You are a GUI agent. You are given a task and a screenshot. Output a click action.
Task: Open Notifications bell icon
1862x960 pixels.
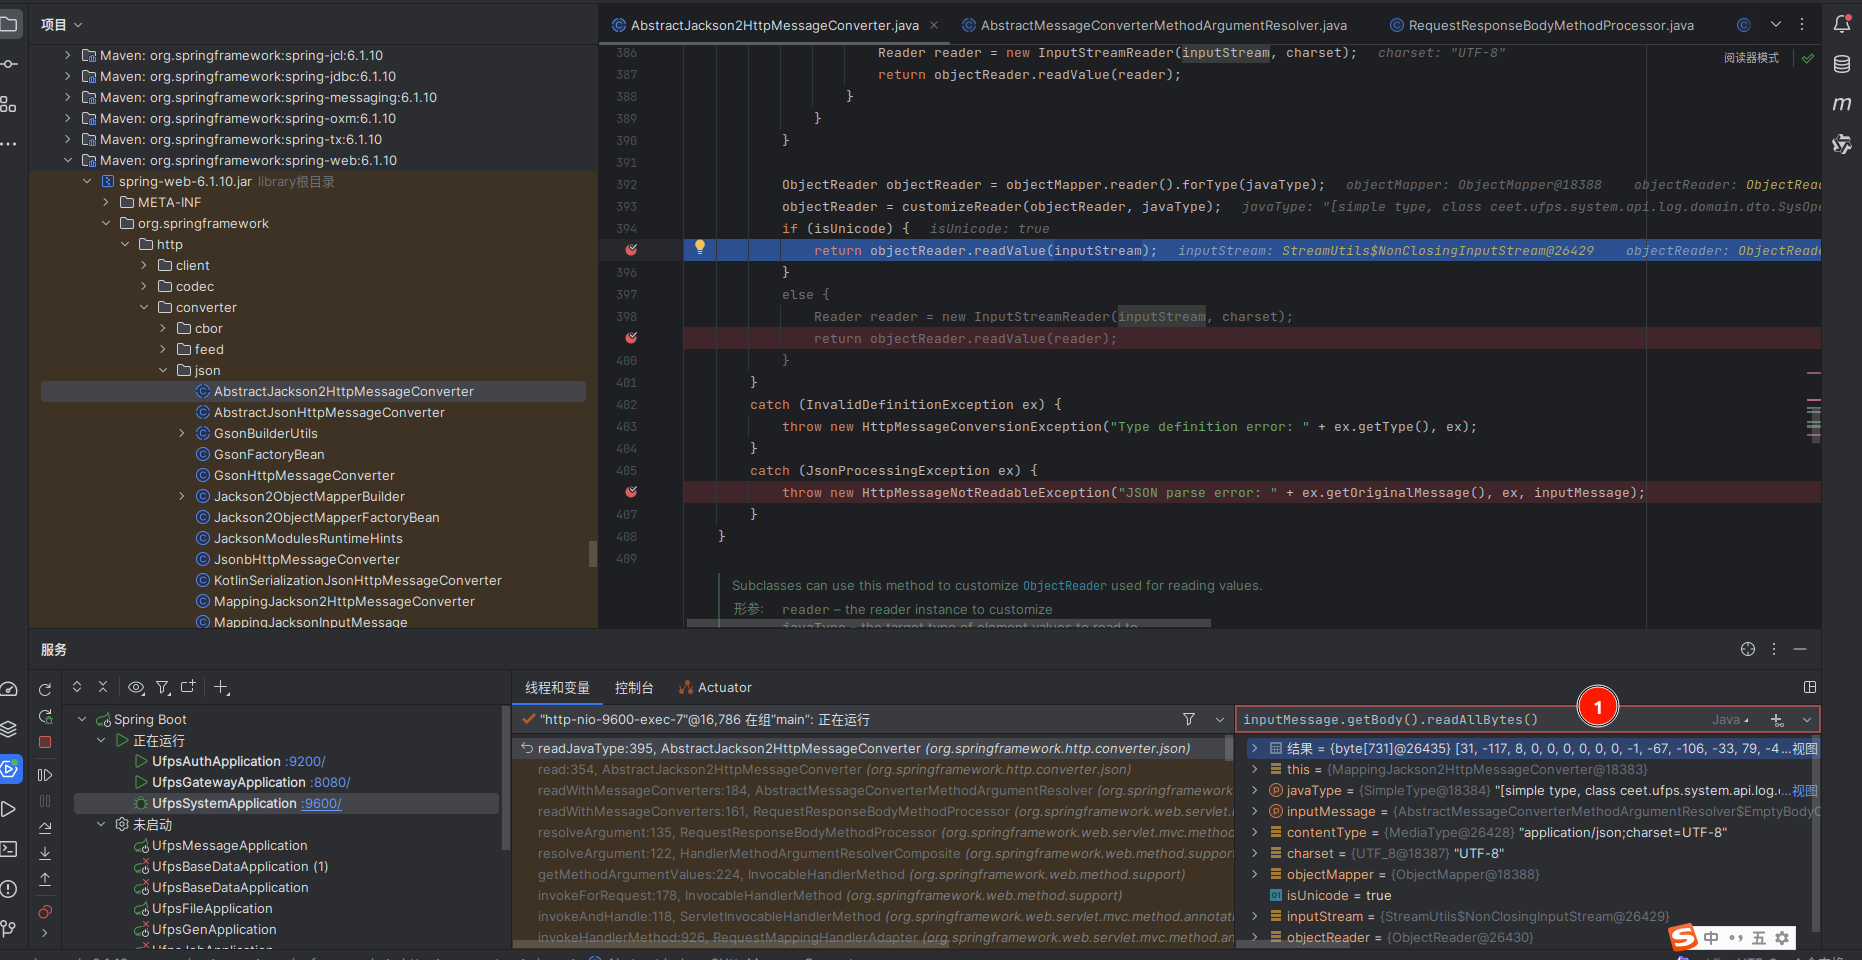[1842, 24]
